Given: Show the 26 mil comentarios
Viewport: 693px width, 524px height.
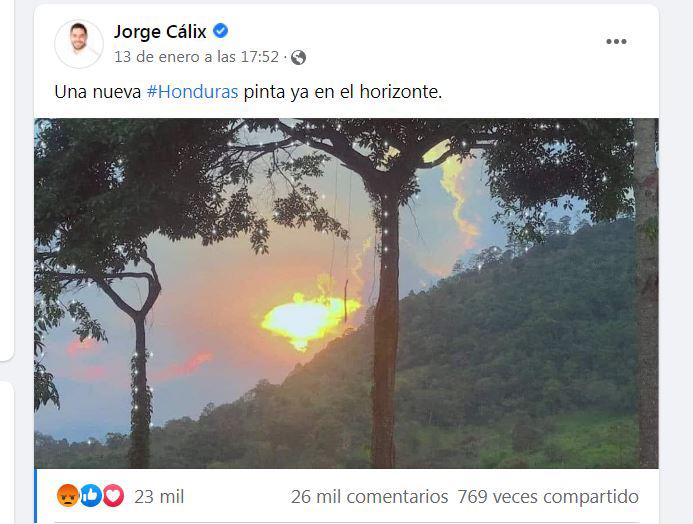Looking at the screenshot, I should pyautogui.click(x=369, y=497).
